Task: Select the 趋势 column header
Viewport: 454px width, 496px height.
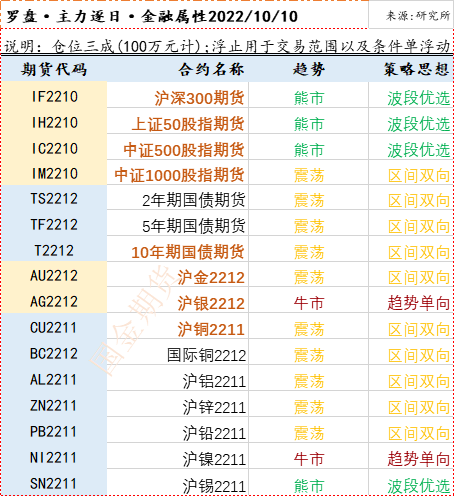Action: [309, 70]
